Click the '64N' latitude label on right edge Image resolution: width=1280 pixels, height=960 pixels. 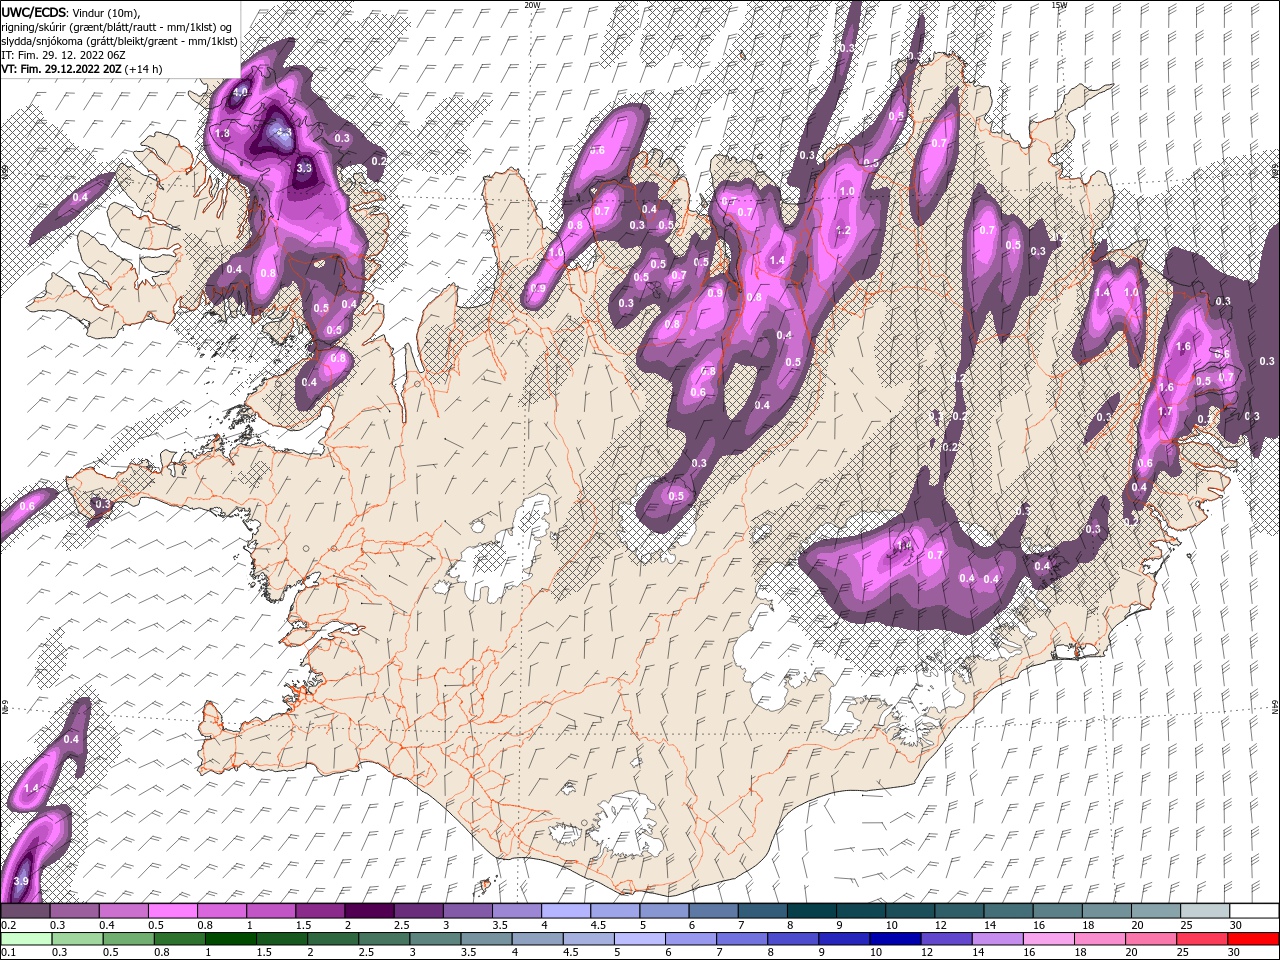[x=1275, y=707]
